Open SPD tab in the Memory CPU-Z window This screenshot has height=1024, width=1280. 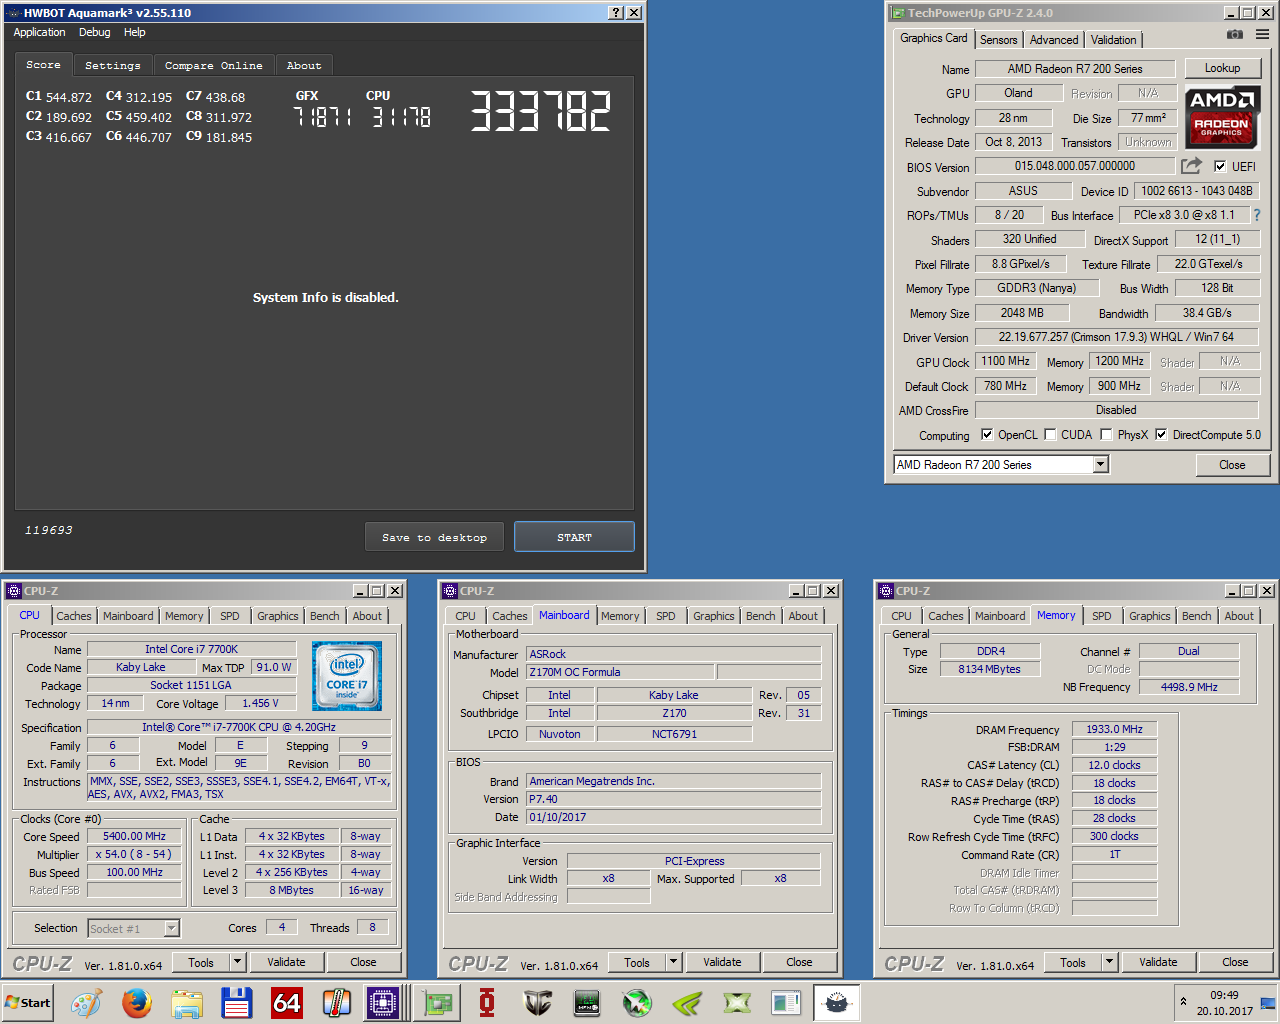[x=1101, y=616]
